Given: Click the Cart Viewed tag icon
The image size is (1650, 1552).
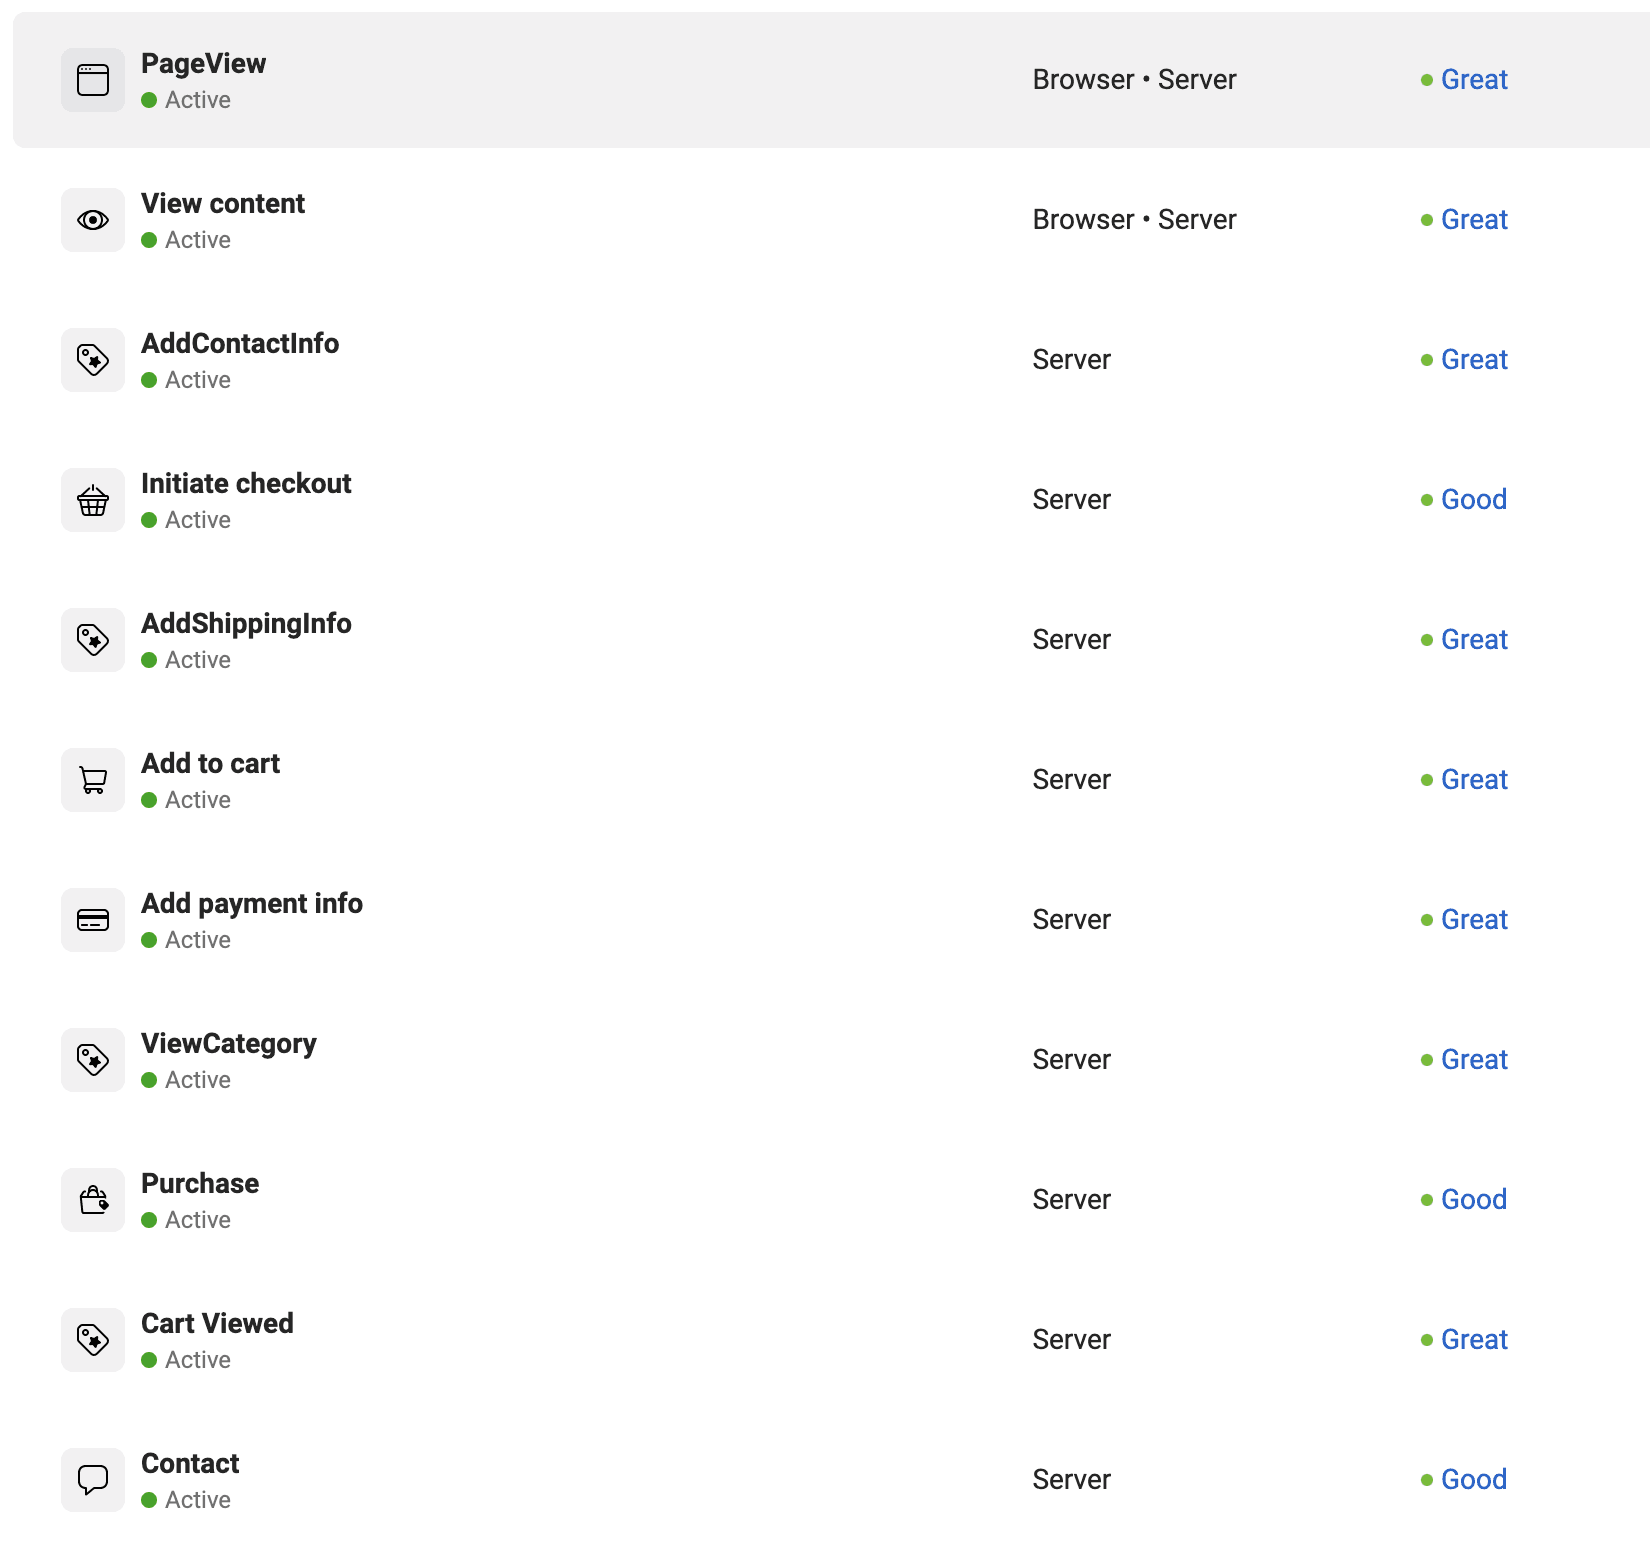Looking at the screenshot, I should [93, 1340].
